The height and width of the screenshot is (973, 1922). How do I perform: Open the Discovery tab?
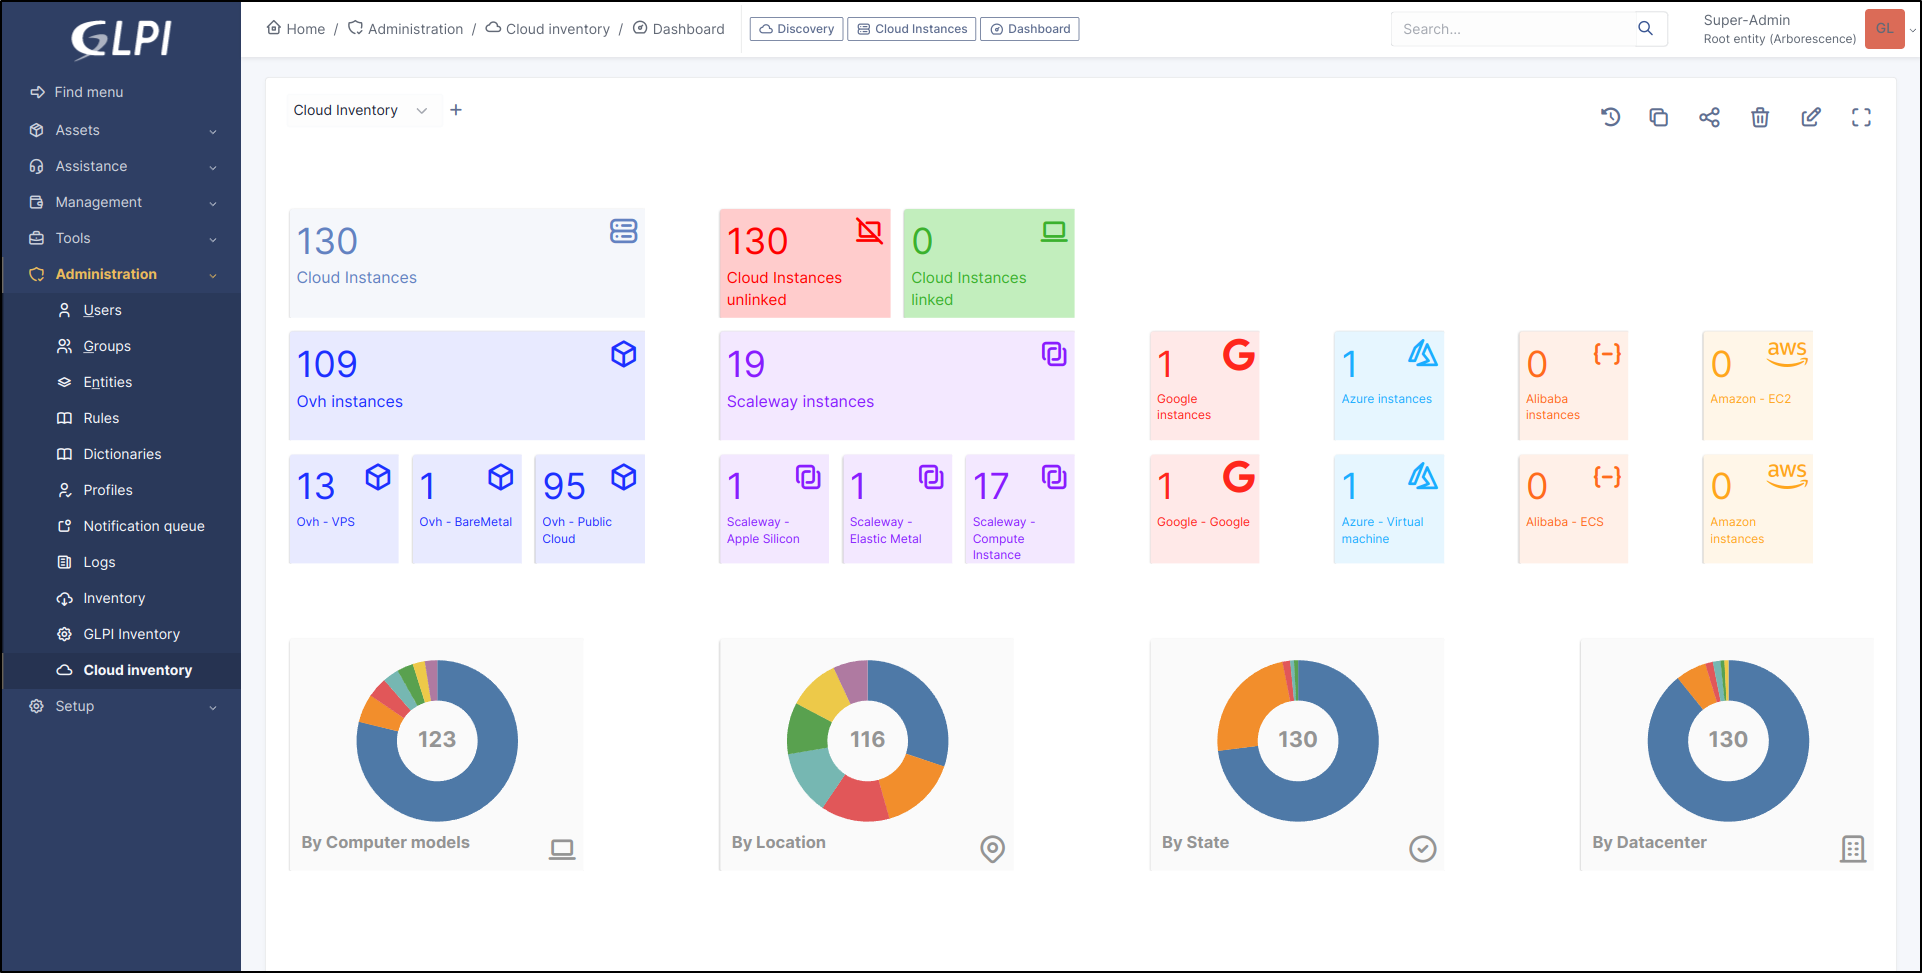pos(796,29)
